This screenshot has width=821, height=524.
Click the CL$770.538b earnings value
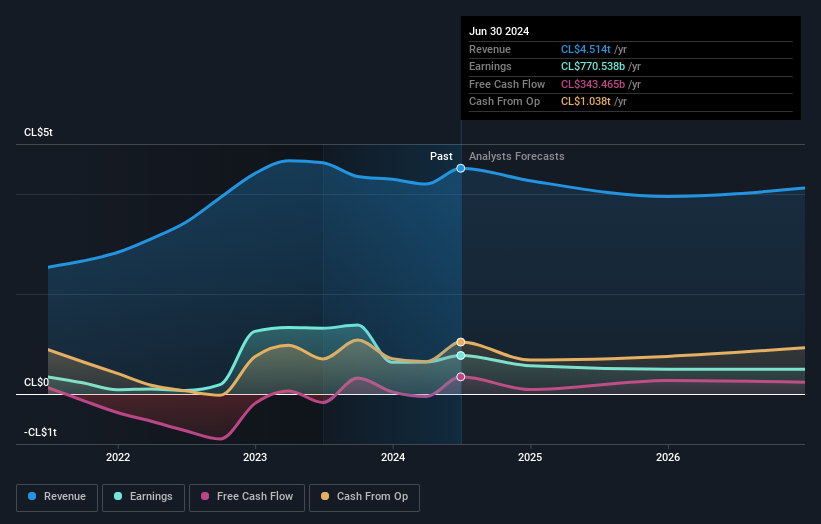tap(593, 66)
